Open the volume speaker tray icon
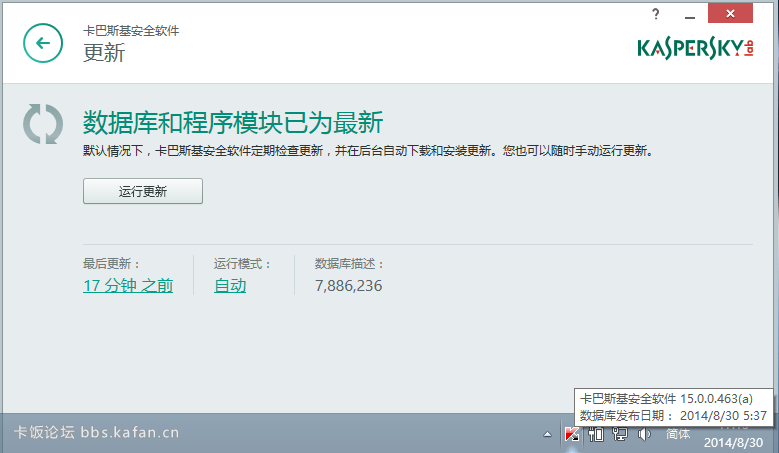This screenshot has width=779, height=453. 644,434
